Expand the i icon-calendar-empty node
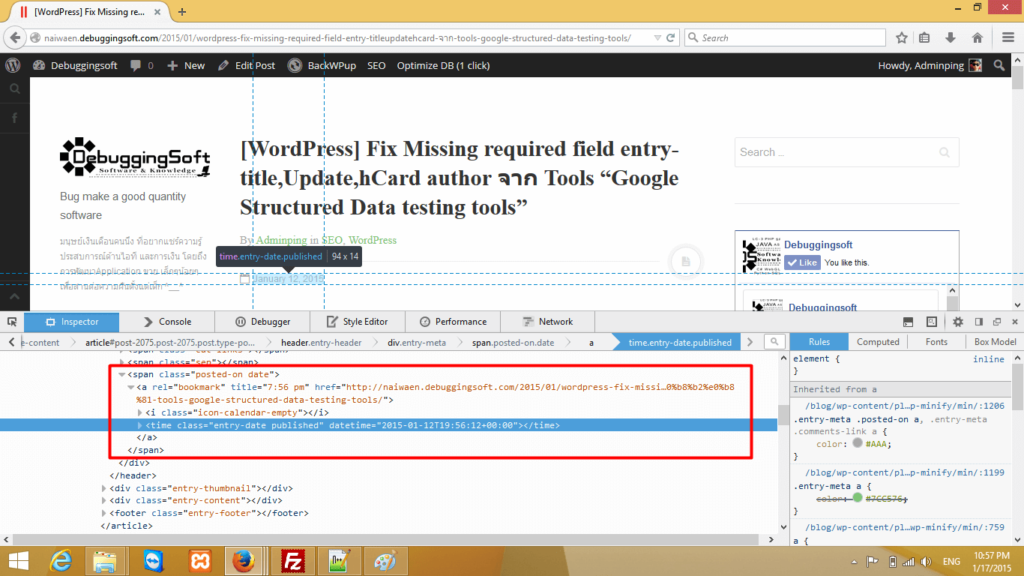 click(x=140, y=413)
